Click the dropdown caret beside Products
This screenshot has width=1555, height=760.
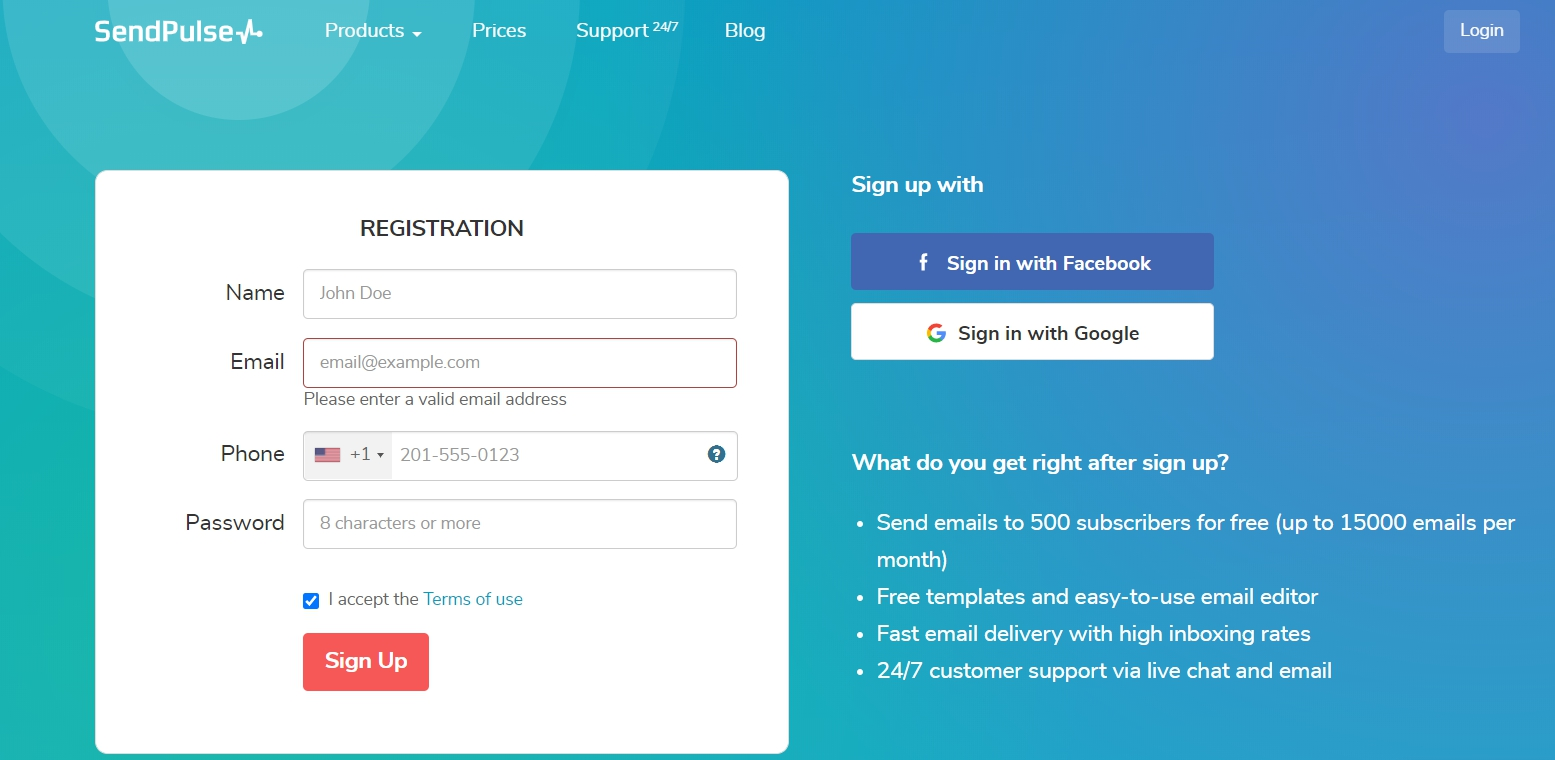click(x=416, y=33)
